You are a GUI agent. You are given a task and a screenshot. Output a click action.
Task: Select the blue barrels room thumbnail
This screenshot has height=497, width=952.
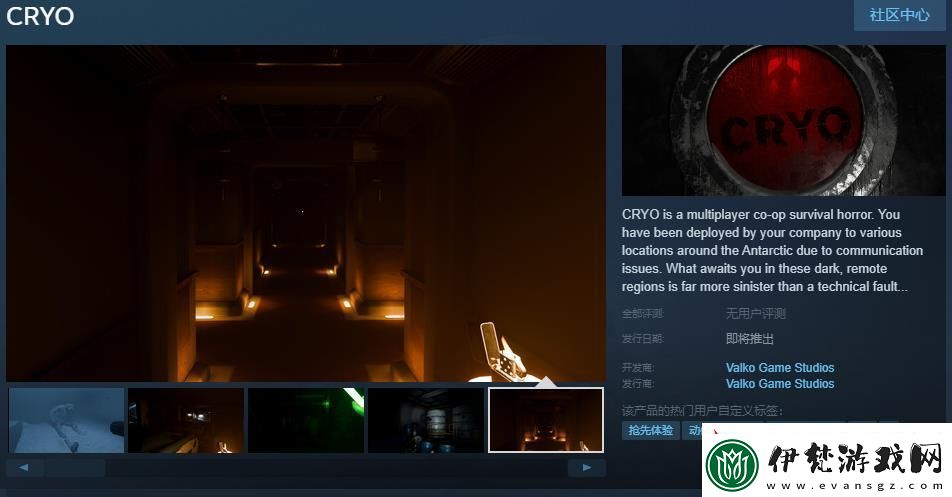tap(426, 421)
